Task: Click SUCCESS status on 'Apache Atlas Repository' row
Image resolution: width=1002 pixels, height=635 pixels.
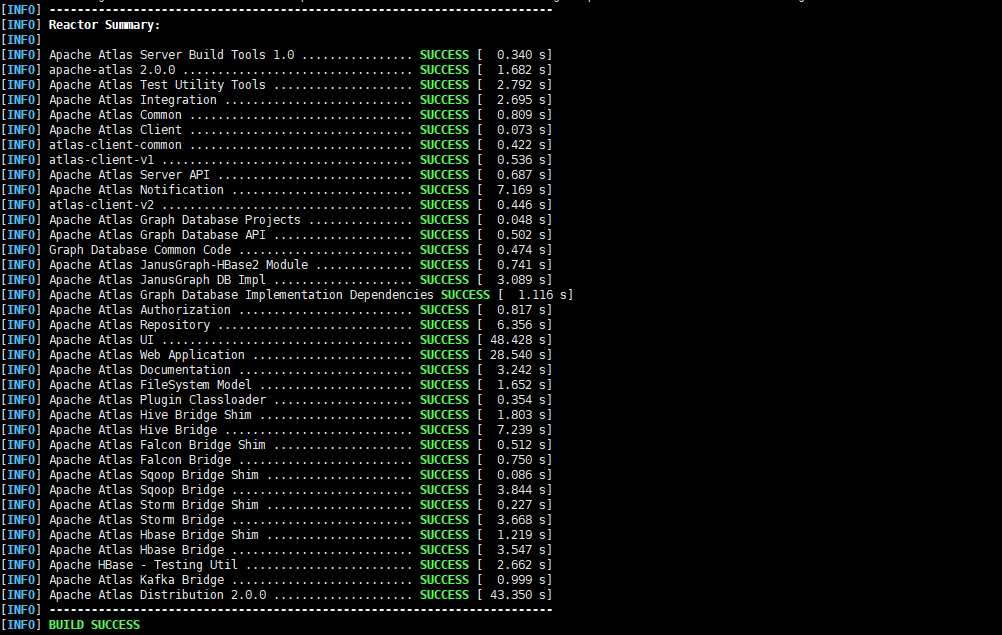Action: (444, 325)
